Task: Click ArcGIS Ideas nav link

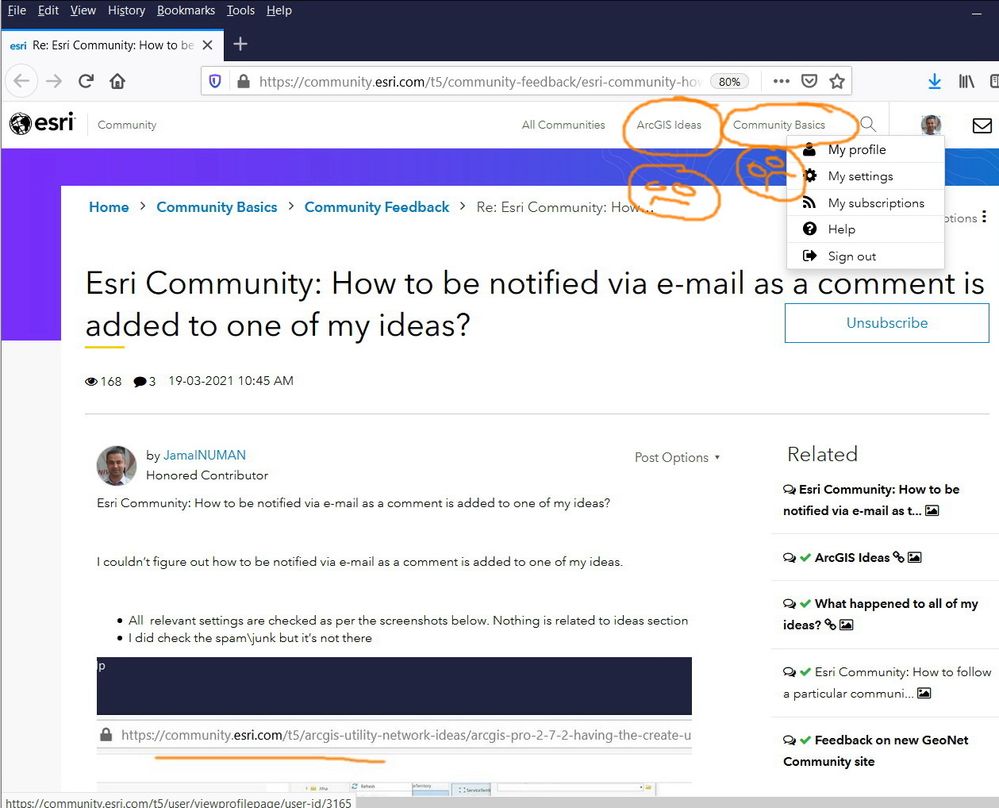Action: (669, 125)
